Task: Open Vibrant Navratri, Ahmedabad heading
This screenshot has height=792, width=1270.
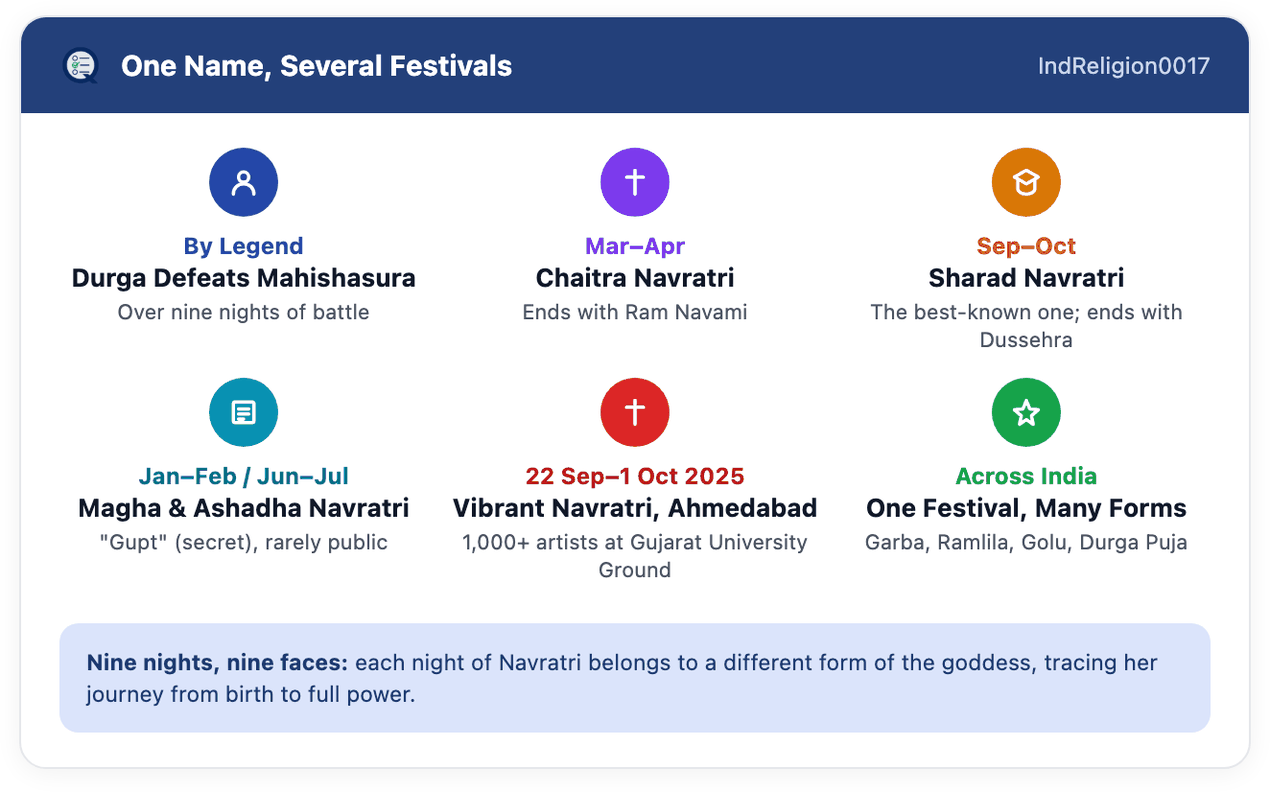Action: click(x=635, y=508)
